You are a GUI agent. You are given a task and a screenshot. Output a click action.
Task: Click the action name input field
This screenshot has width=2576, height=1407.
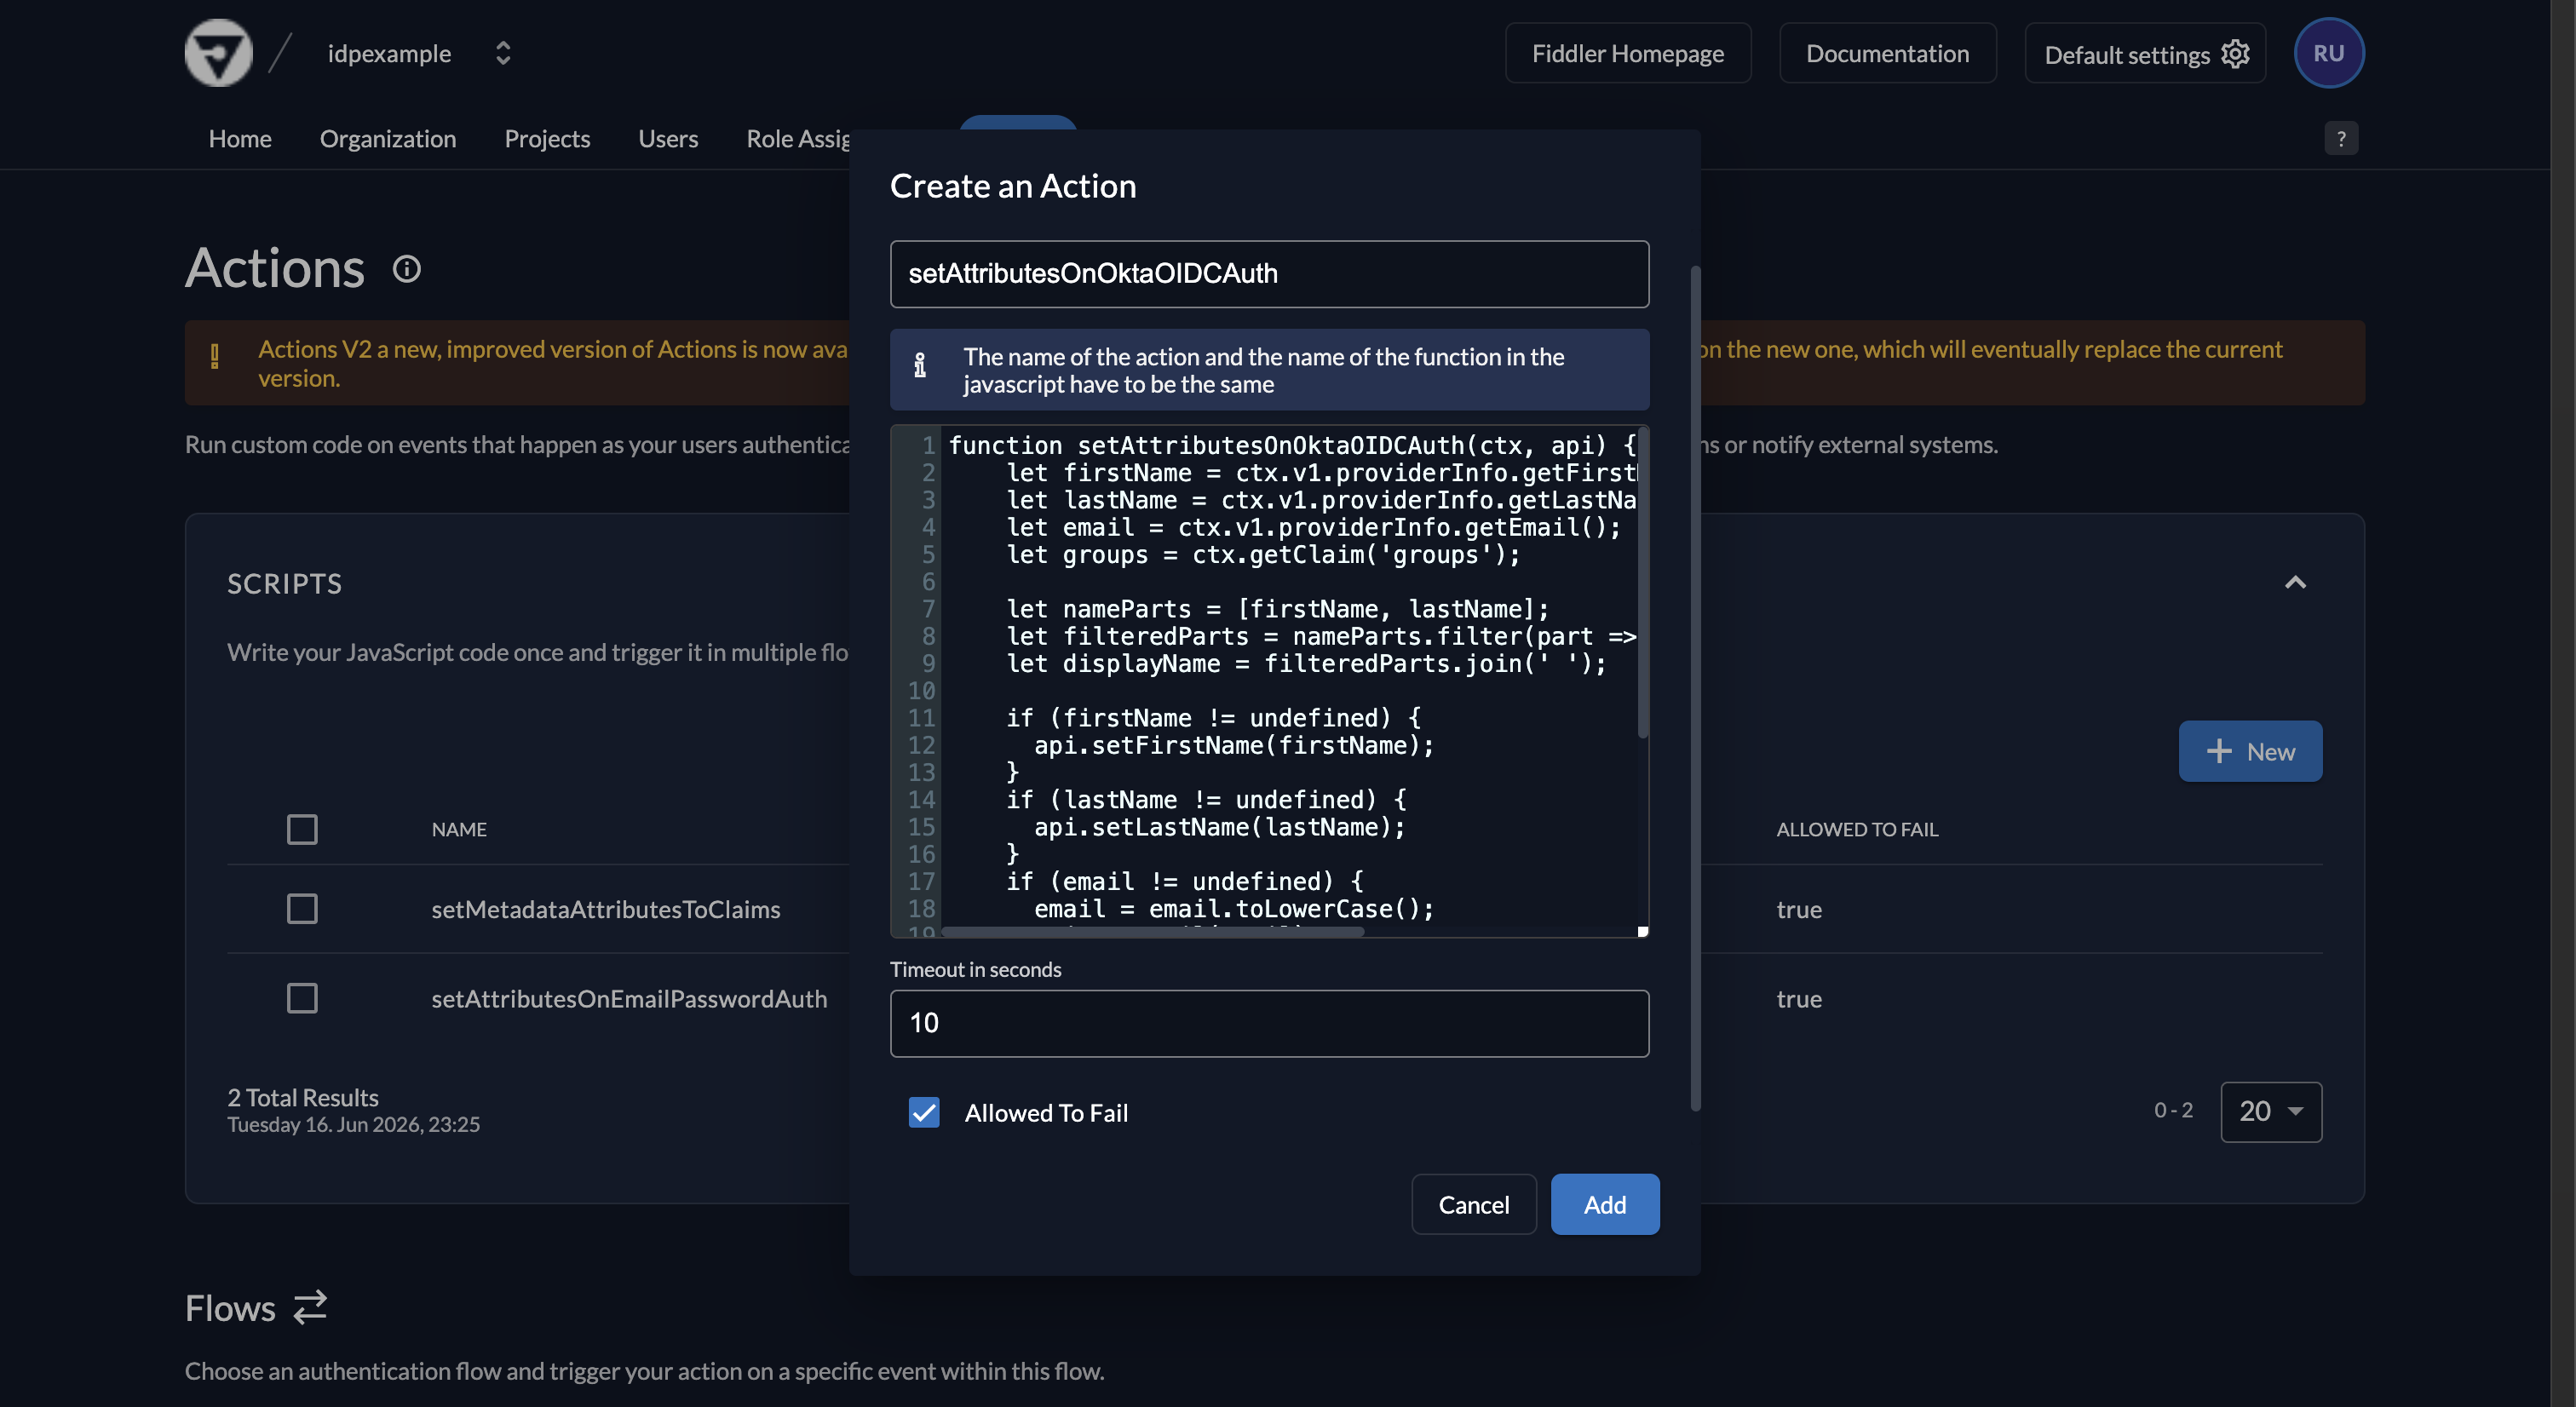pos(1269,273)
